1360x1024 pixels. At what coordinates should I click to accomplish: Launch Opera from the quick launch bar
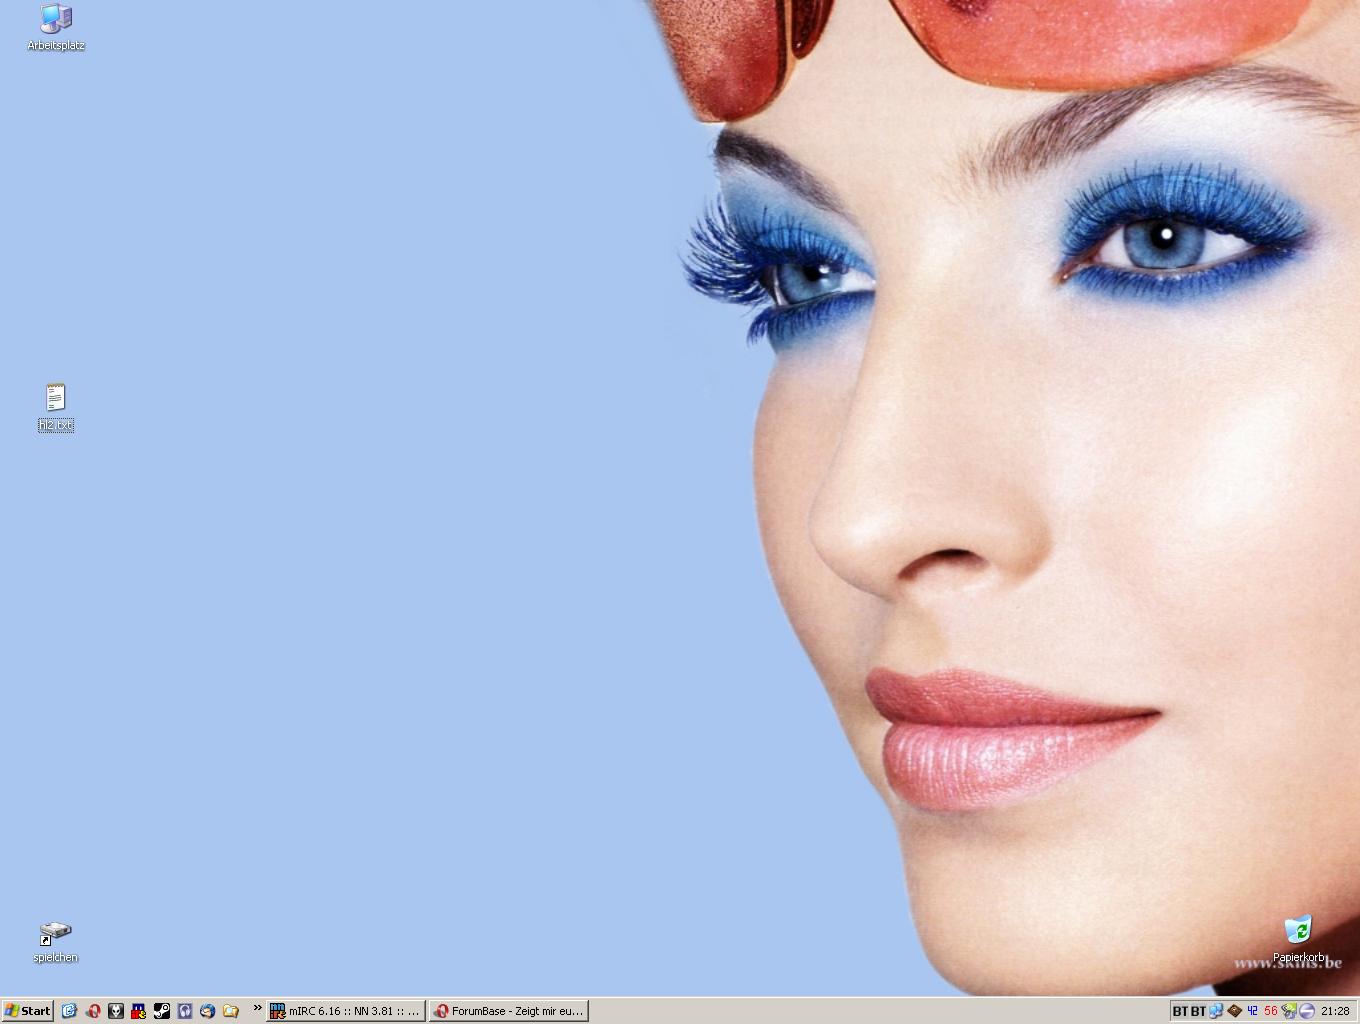[93, 1011]
